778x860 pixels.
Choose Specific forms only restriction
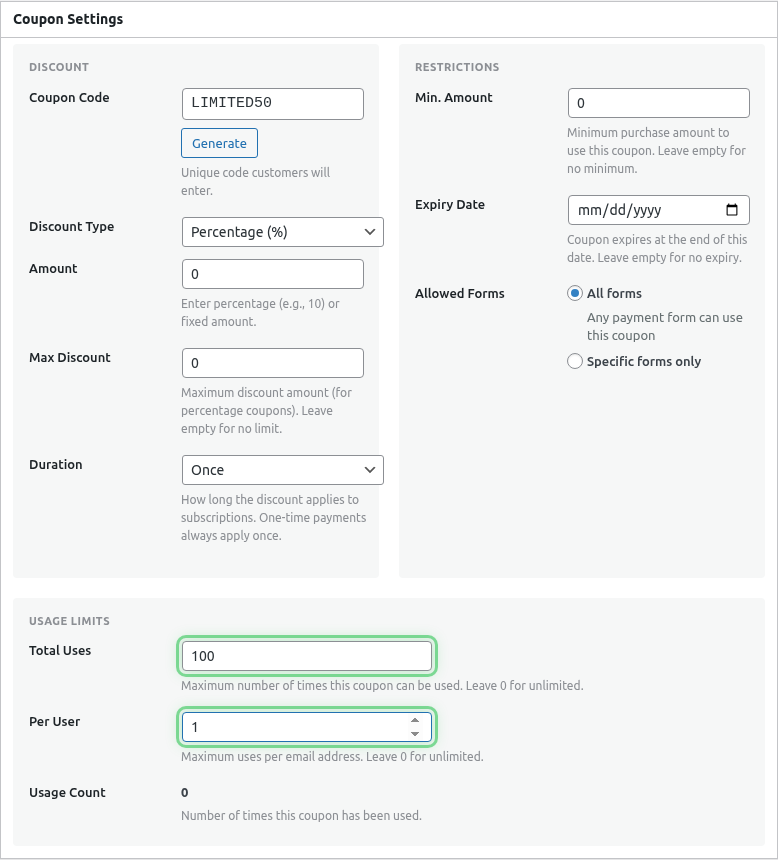click(x=575, y=361)
